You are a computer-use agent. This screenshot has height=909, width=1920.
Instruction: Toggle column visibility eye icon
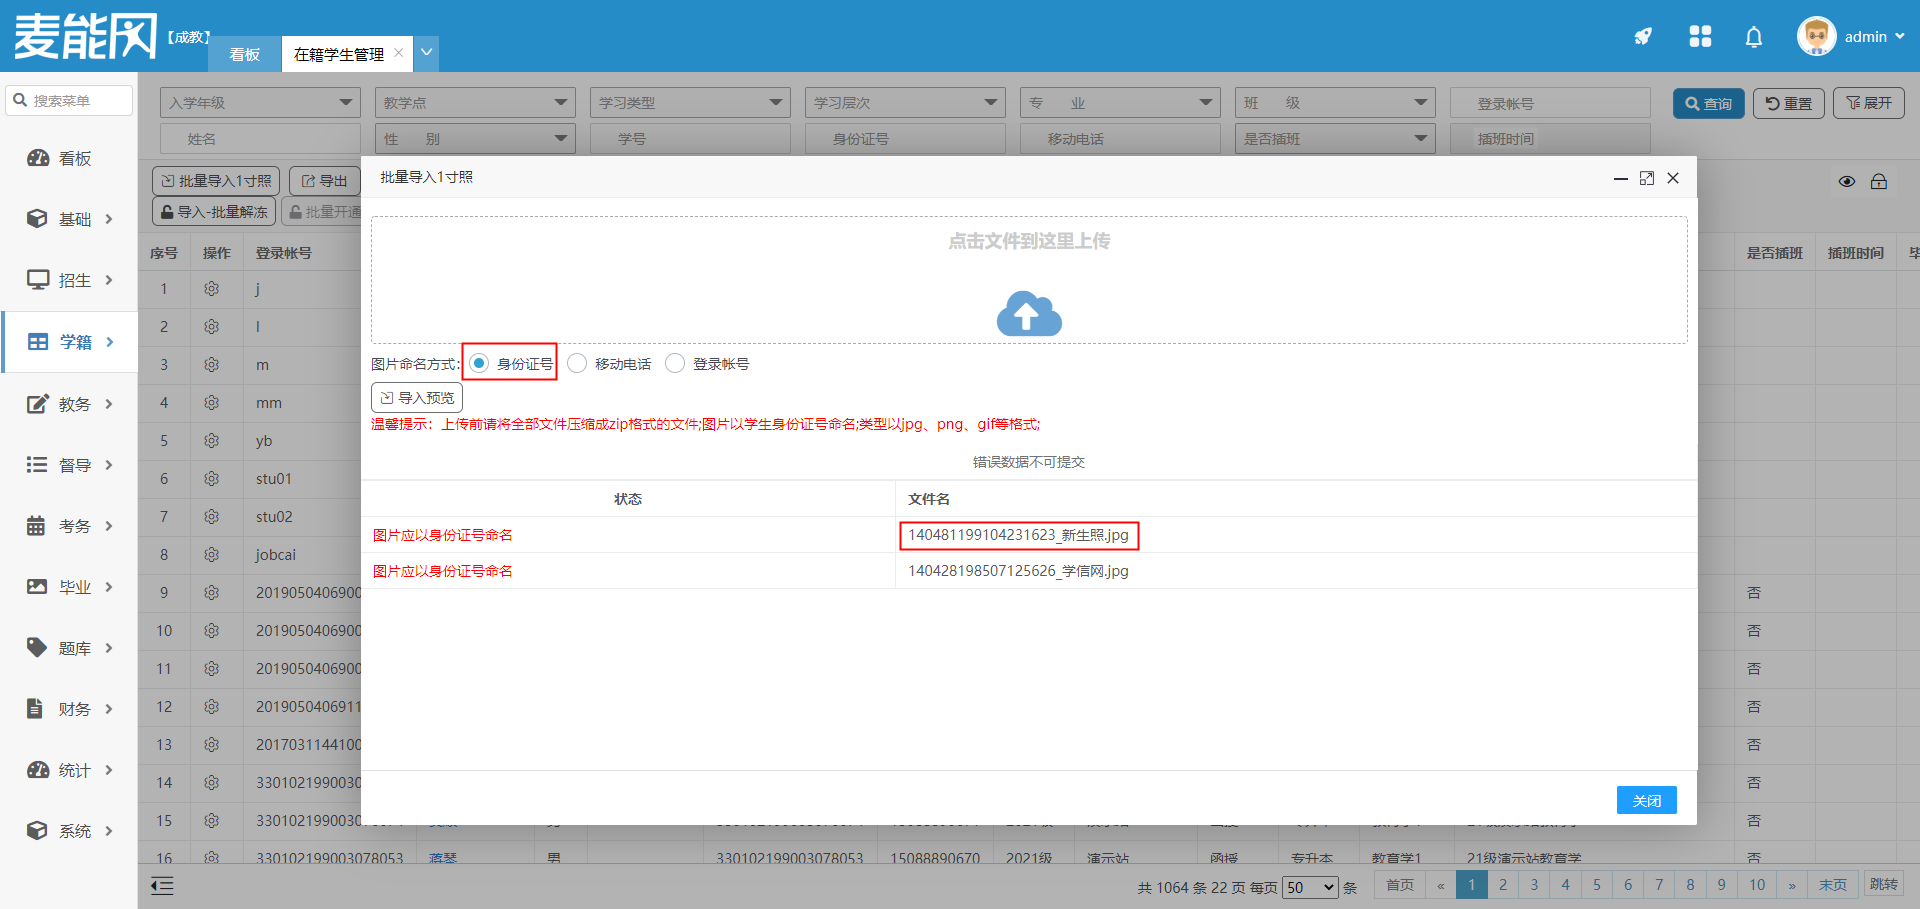(1846, 182)
